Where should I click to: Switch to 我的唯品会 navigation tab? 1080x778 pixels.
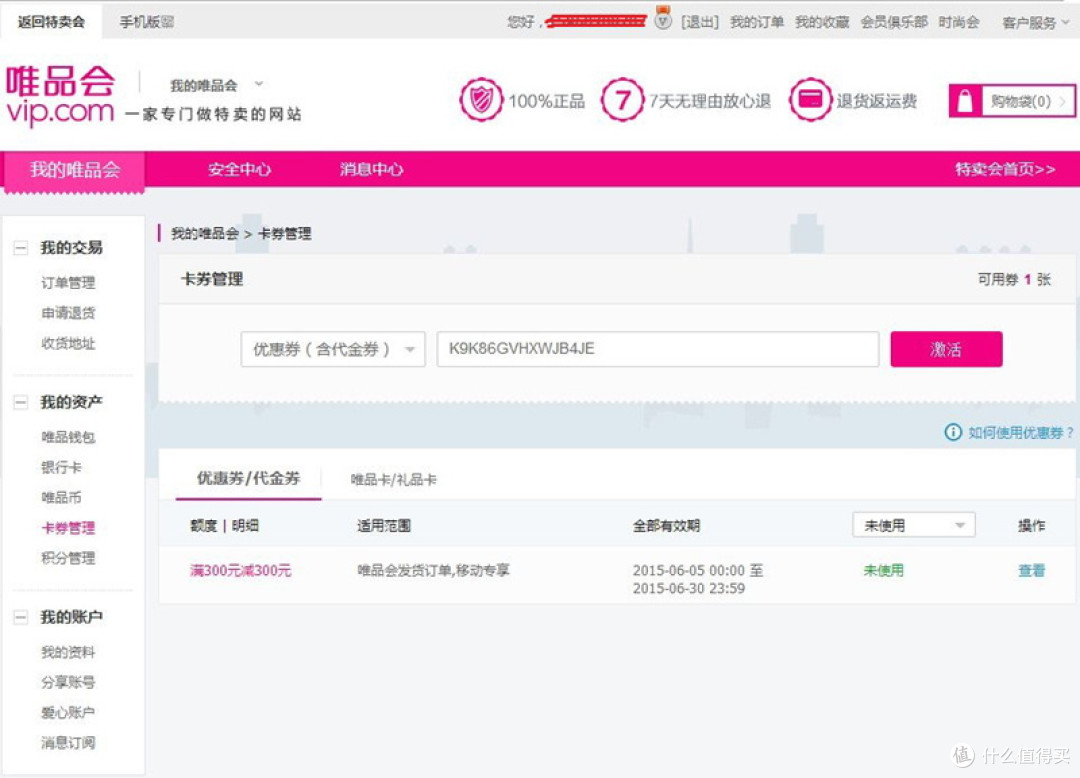tap(74, 169)
